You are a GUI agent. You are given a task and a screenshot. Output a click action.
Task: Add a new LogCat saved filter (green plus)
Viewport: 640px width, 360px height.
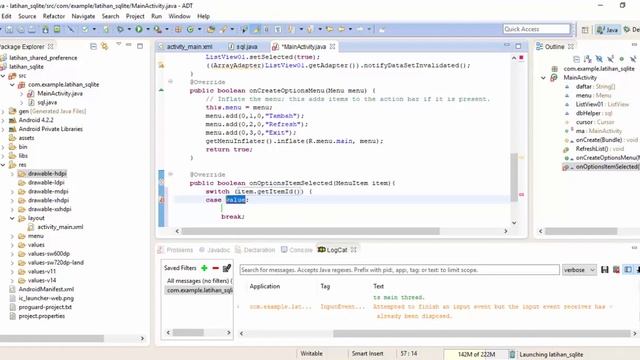(x=204, y=268)
